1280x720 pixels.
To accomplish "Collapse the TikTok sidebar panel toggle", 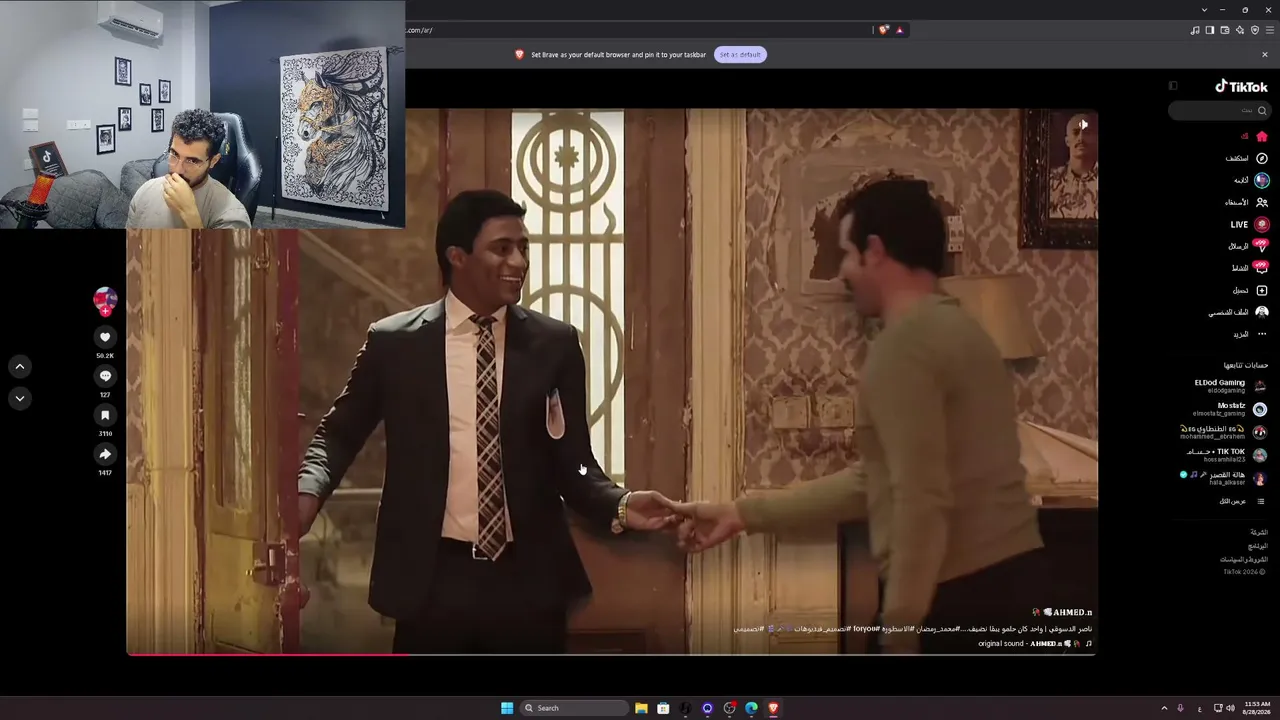I will 1173,86.
